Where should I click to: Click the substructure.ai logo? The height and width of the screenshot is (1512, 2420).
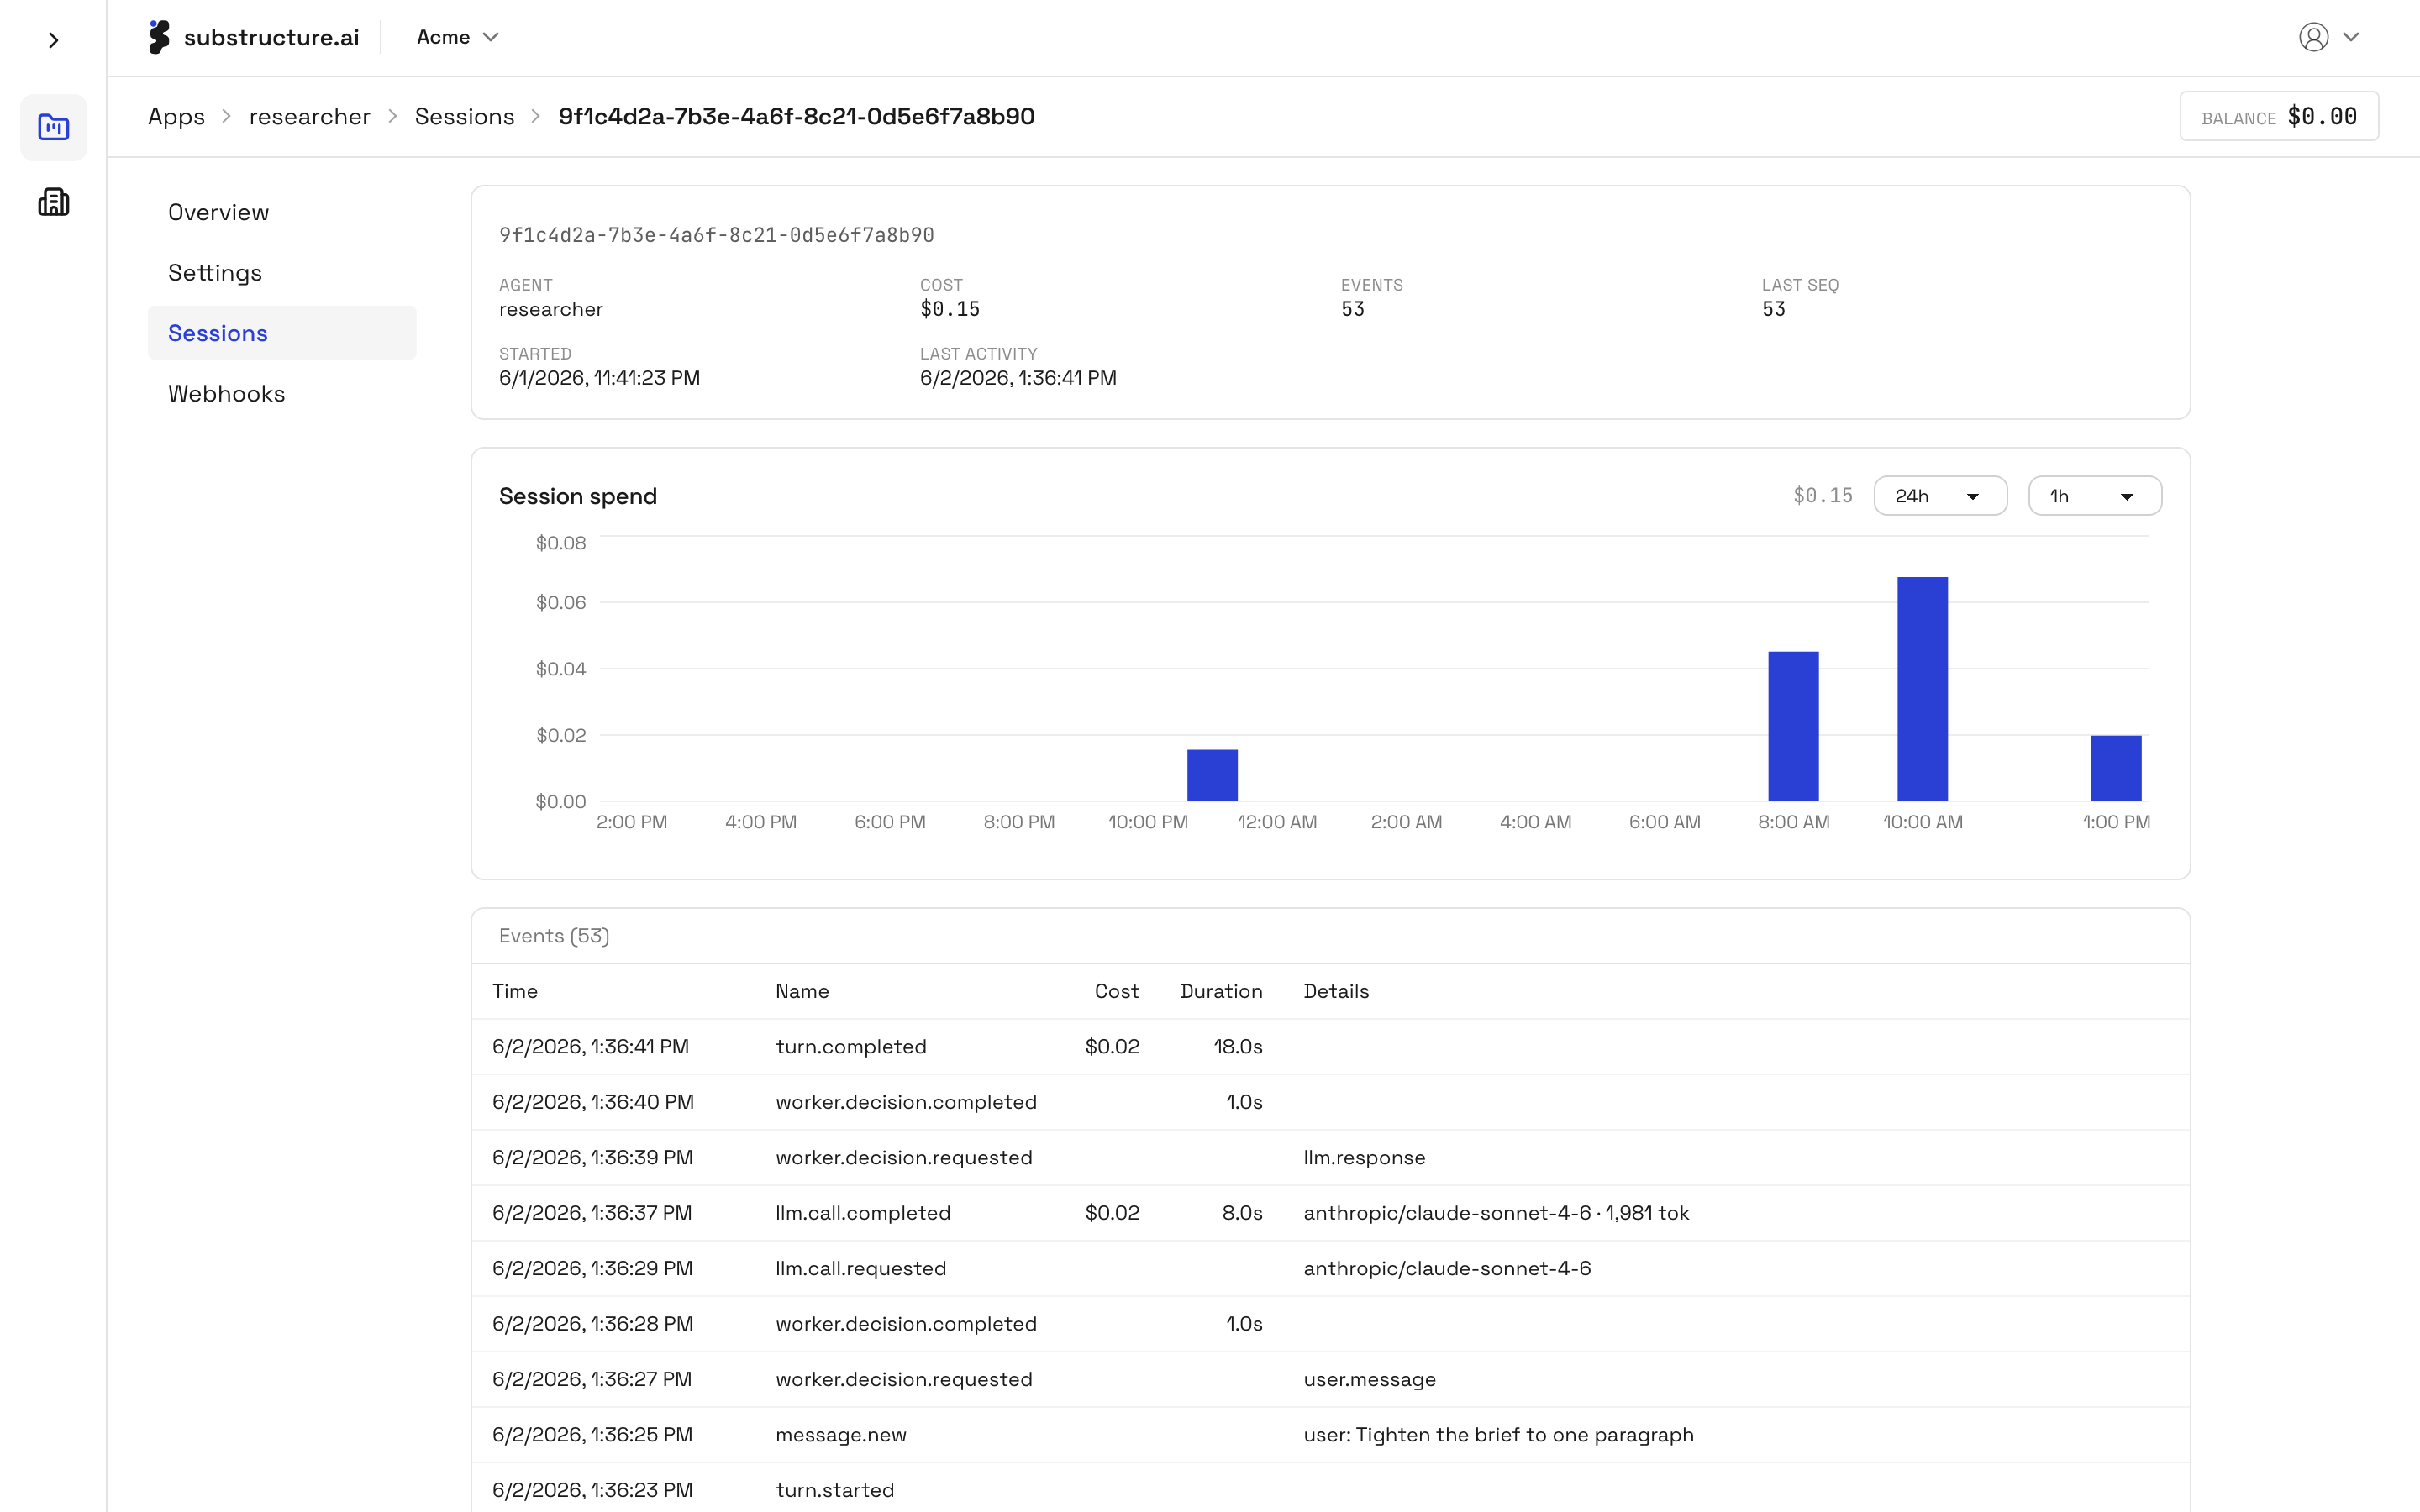click(x=254, y=37)
